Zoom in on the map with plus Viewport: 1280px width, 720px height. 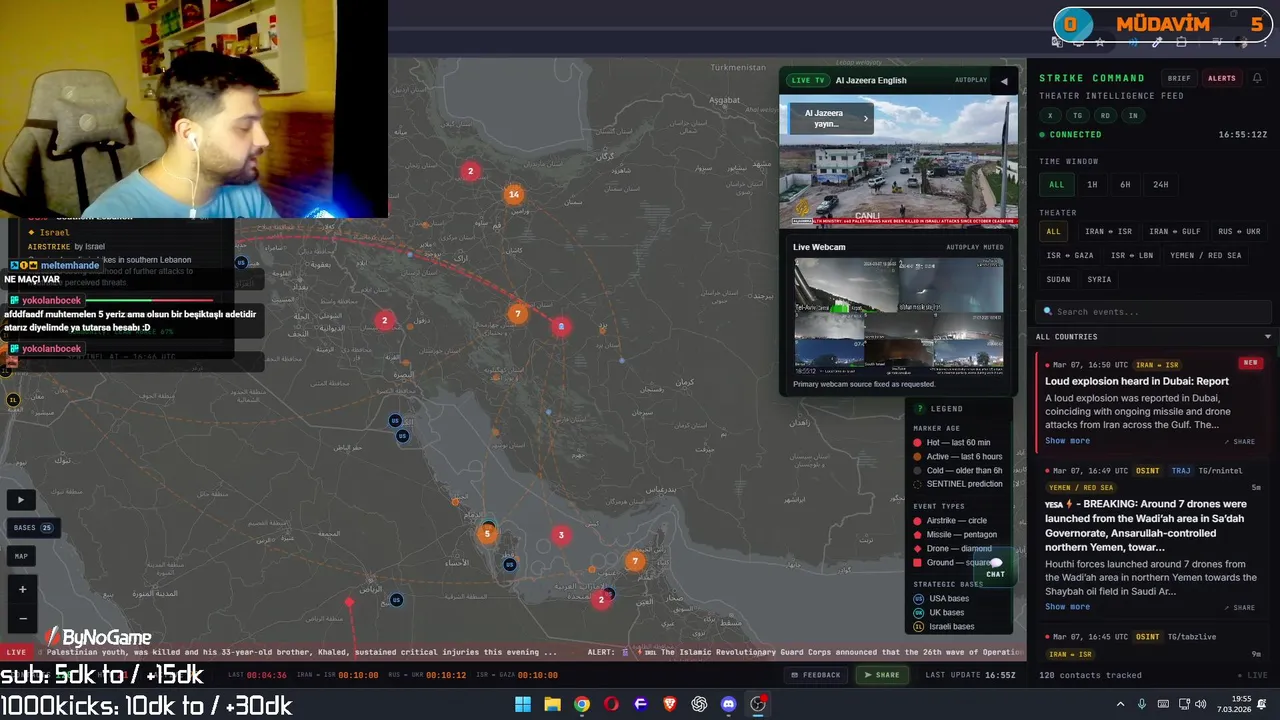22,590
